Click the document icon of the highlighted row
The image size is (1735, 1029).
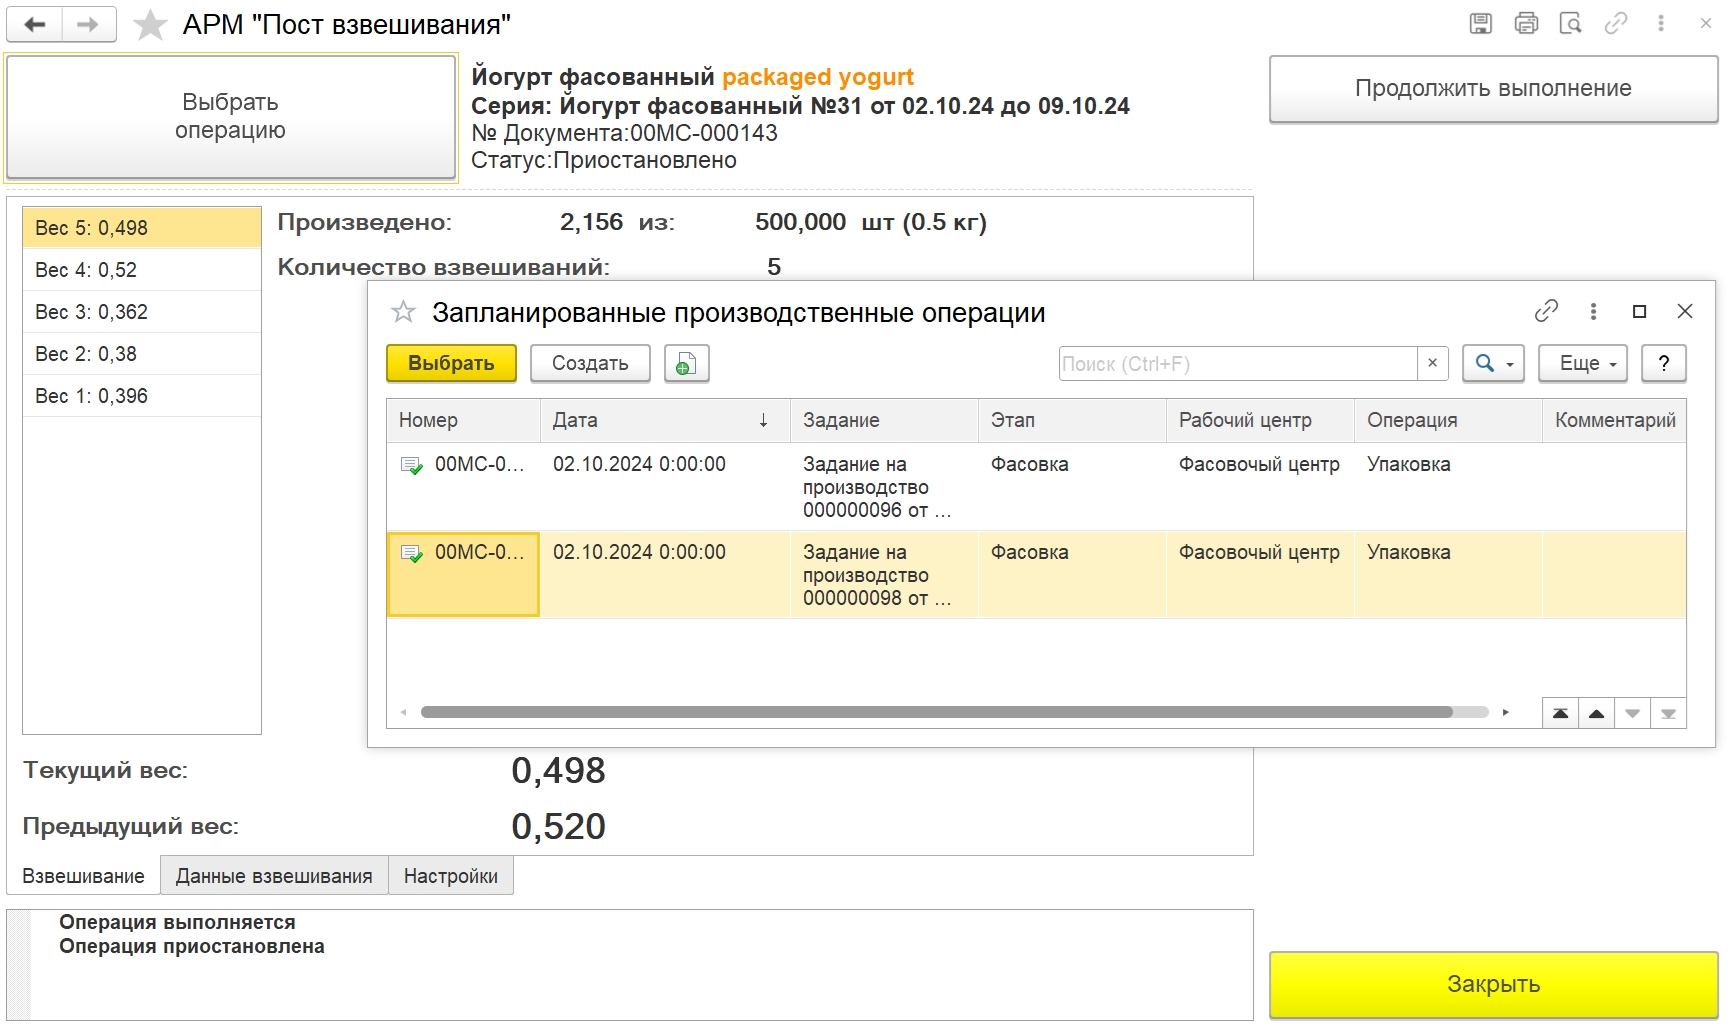tap(411, 553)
